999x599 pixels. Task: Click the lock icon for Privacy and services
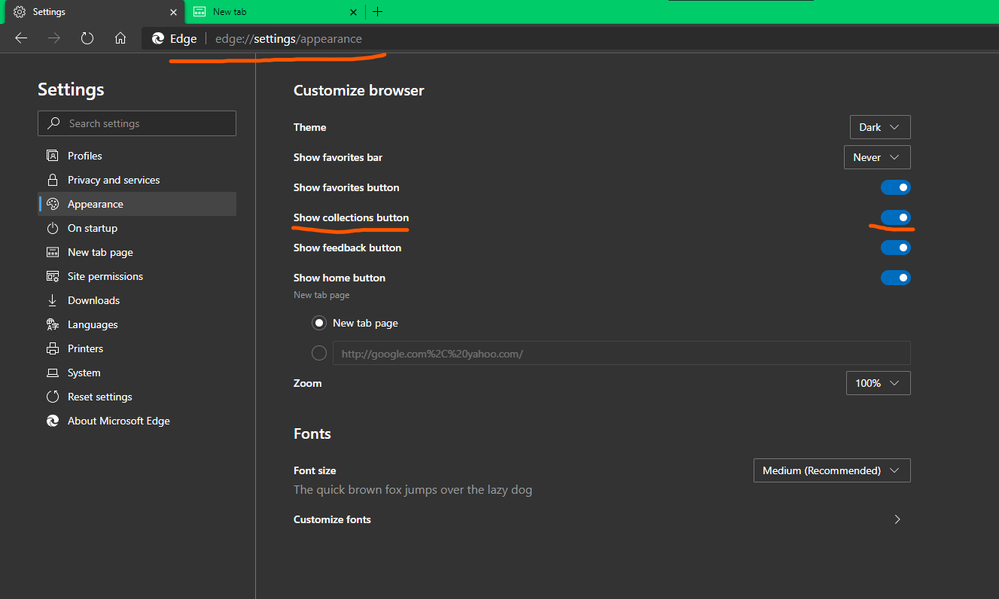point(53,180)
